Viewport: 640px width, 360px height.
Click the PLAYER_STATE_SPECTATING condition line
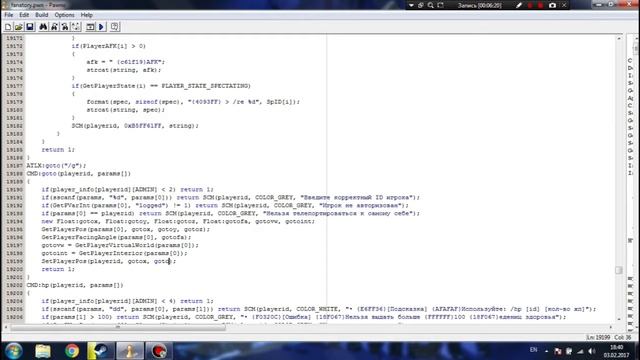[x=161, y=86]
